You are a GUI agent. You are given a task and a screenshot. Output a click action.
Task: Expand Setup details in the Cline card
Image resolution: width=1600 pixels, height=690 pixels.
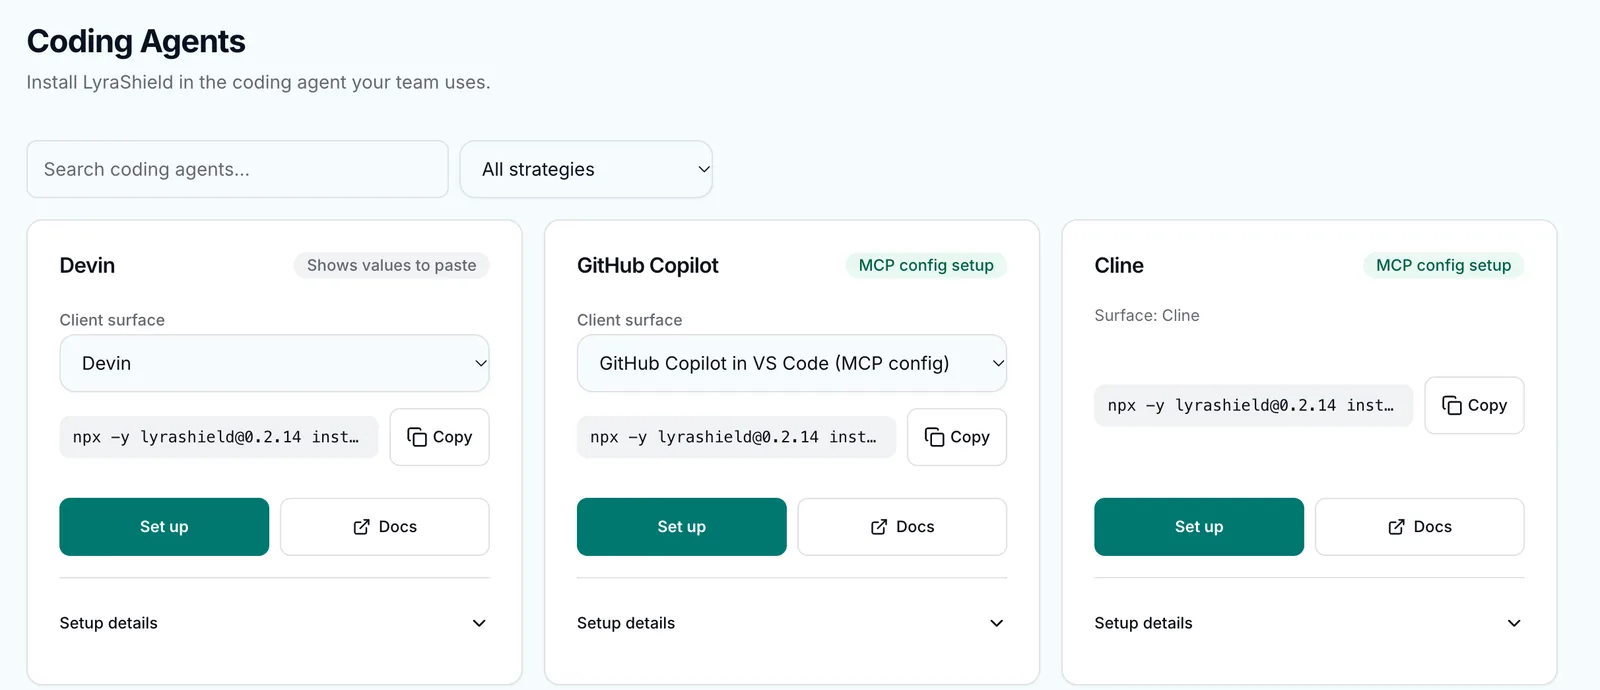pyautogui.click(x=1309, y=623)
